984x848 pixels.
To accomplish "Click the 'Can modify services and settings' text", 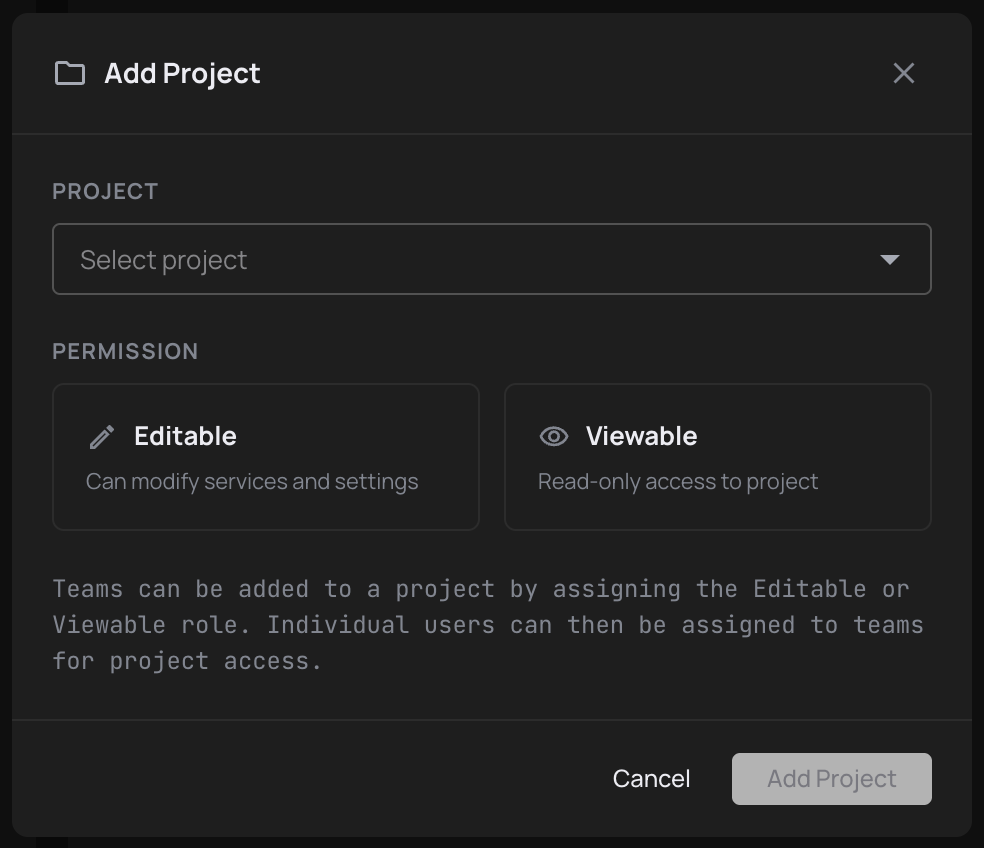I will 252,481.
